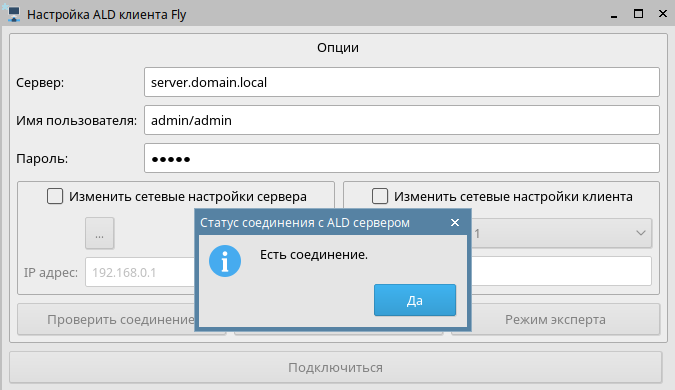This screenshot has width=675, height=390.
Task: Enable changing server network settings checkbox
Action: [x=55, y=196]
